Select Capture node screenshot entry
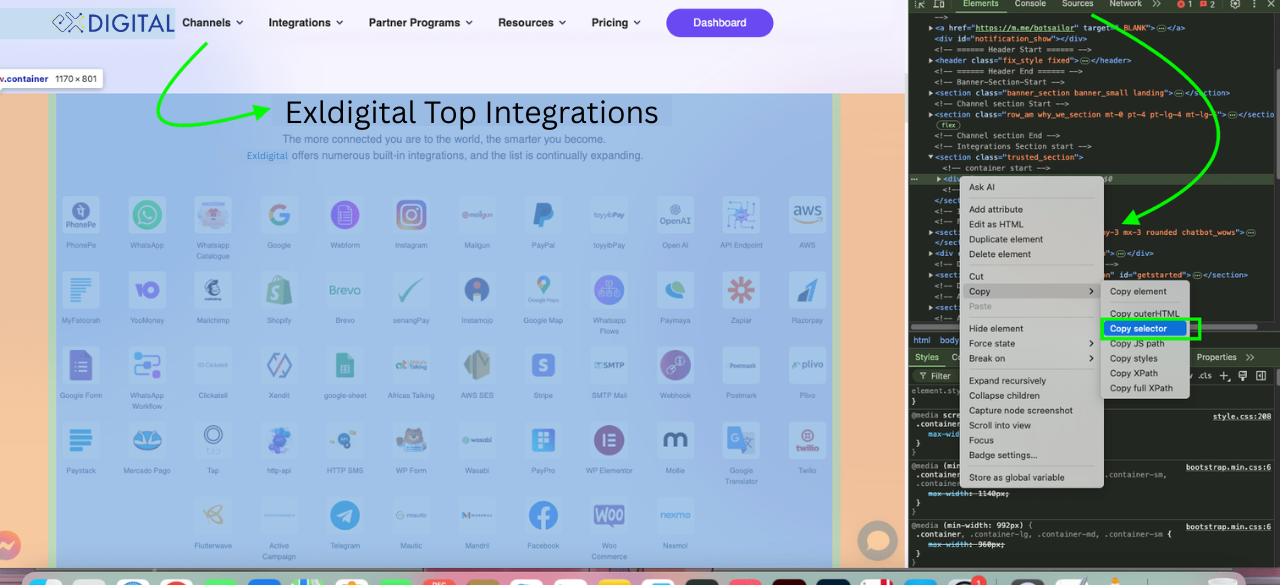 click(1031, 410)
